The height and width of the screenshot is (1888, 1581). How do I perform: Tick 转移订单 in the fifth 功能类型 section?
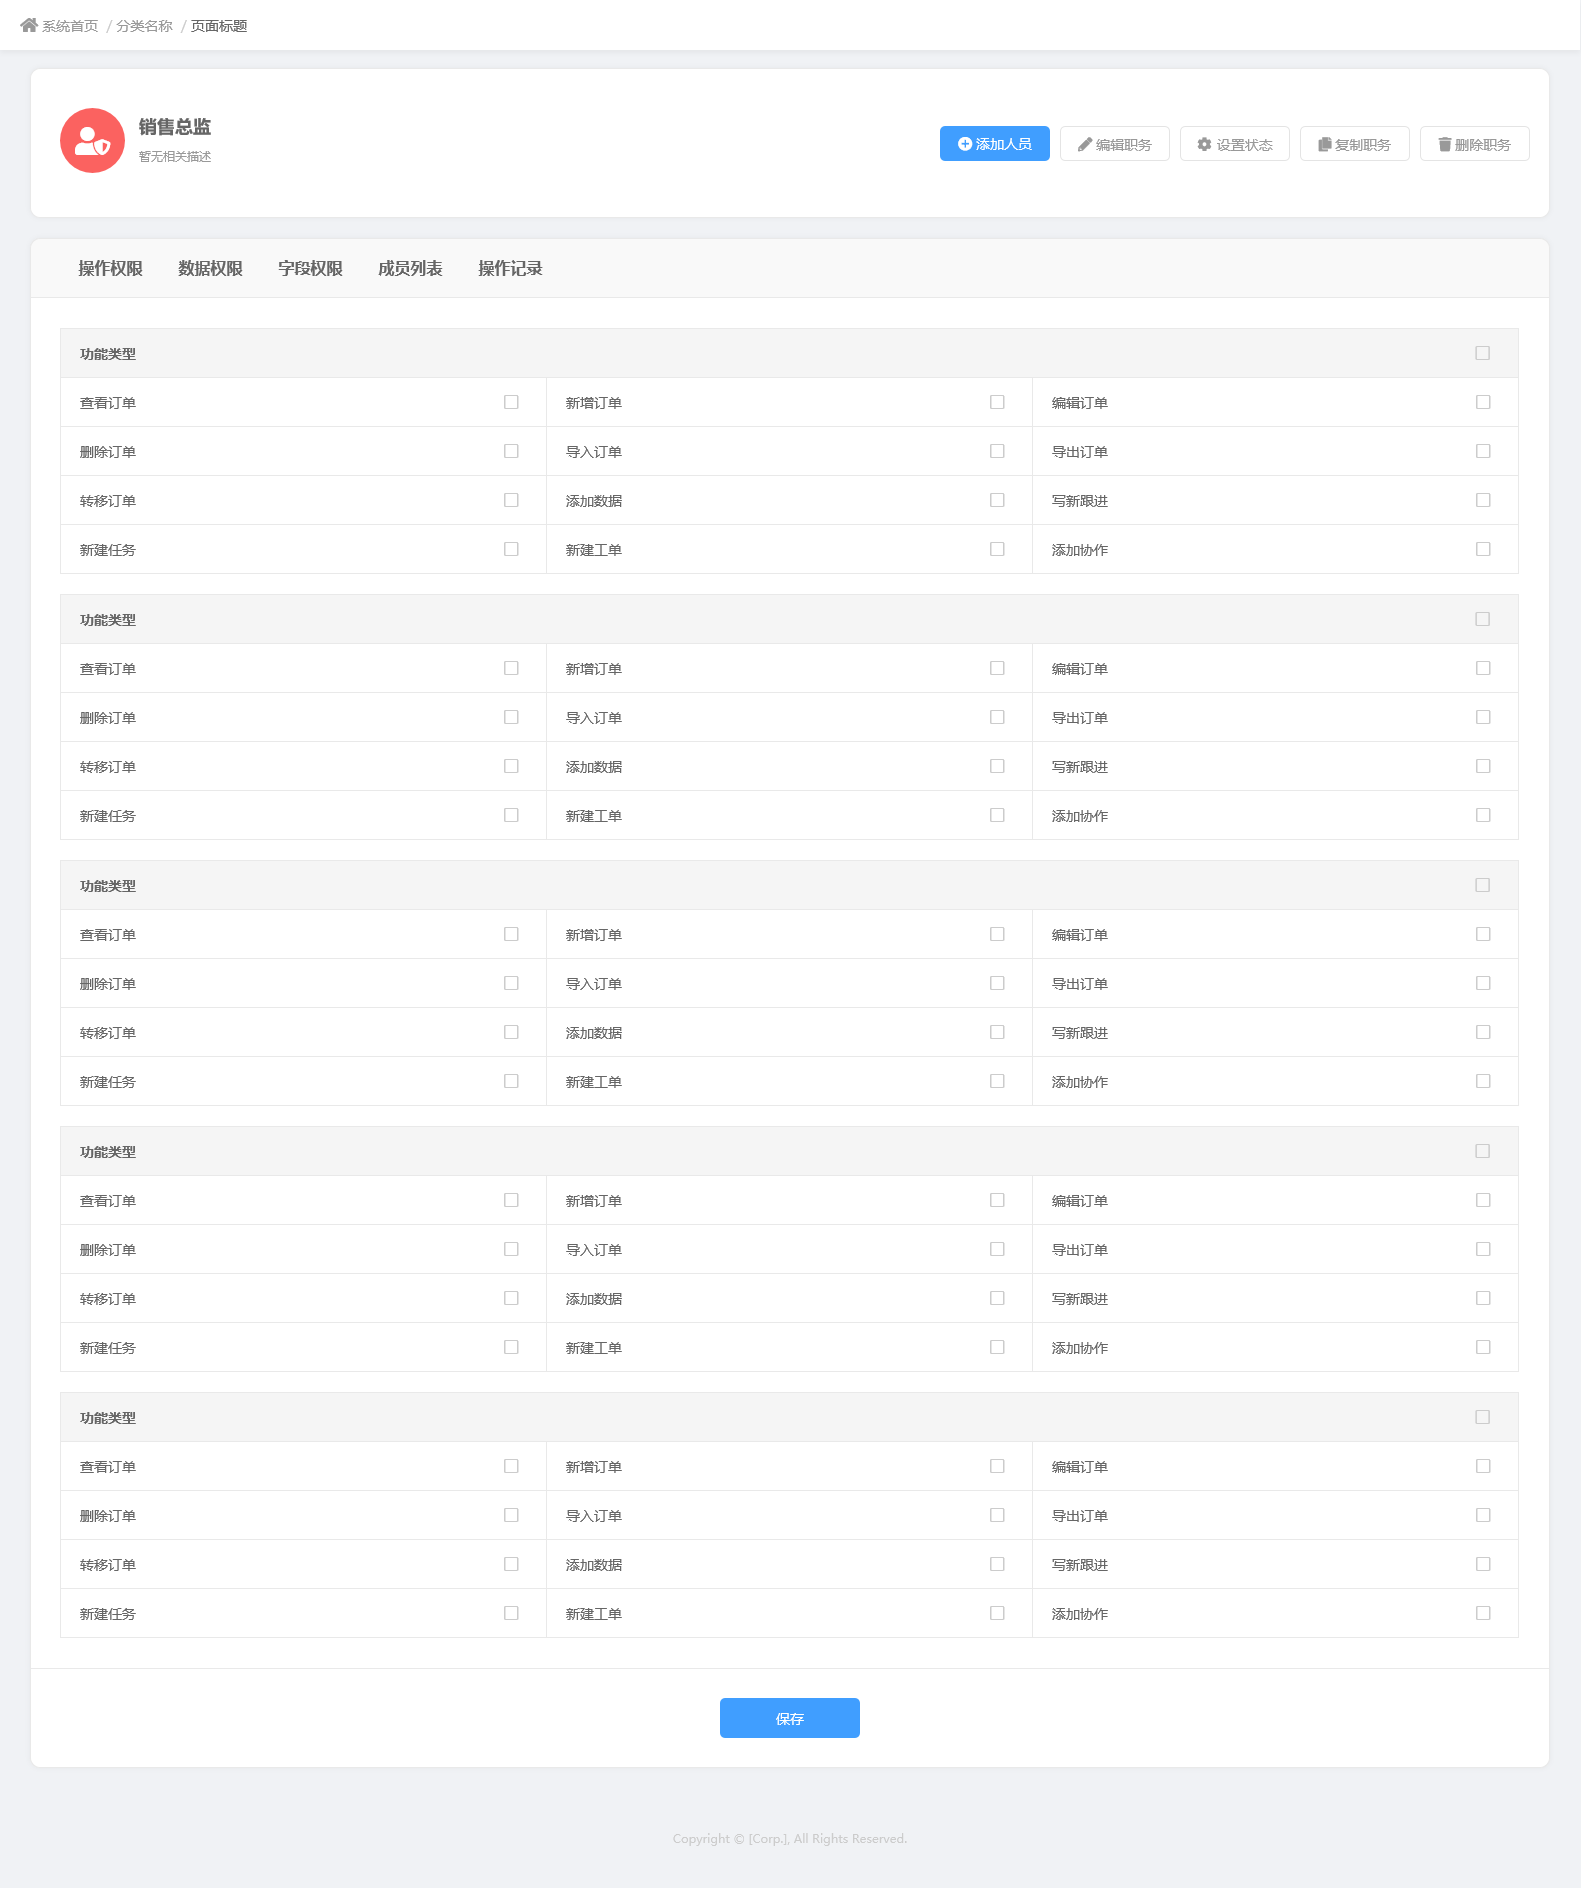coord(511,1564)
